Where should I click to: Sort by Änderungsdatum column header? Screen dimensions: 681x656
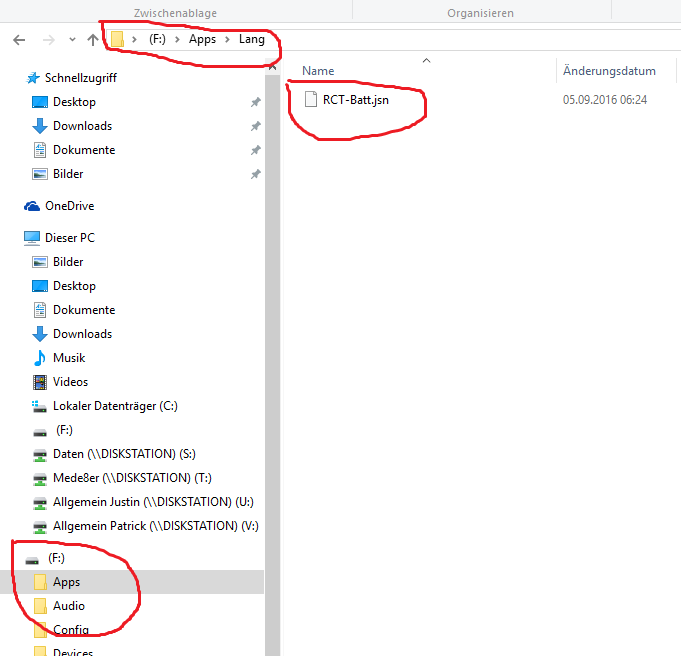[609, 71]
